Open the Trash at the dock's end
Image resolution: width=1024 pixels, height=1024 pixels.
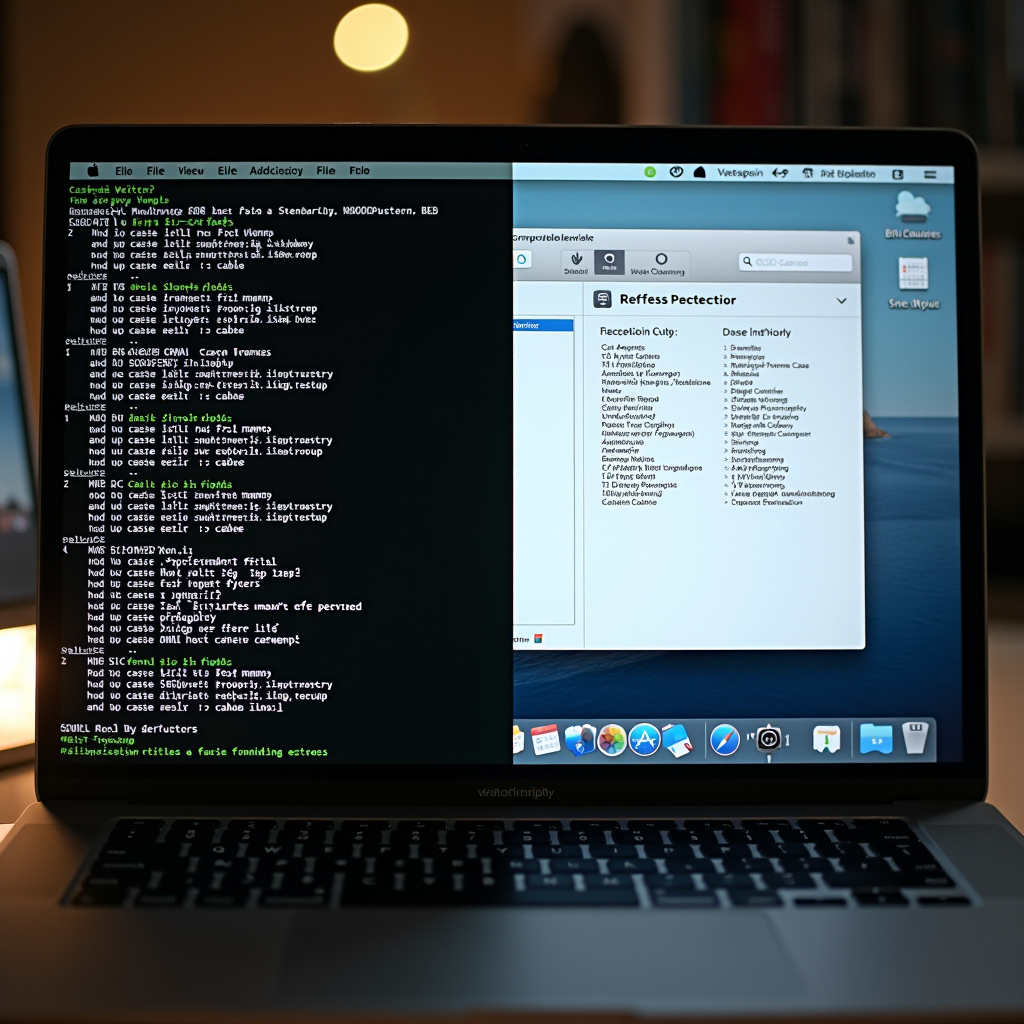(x=915, y=737)
